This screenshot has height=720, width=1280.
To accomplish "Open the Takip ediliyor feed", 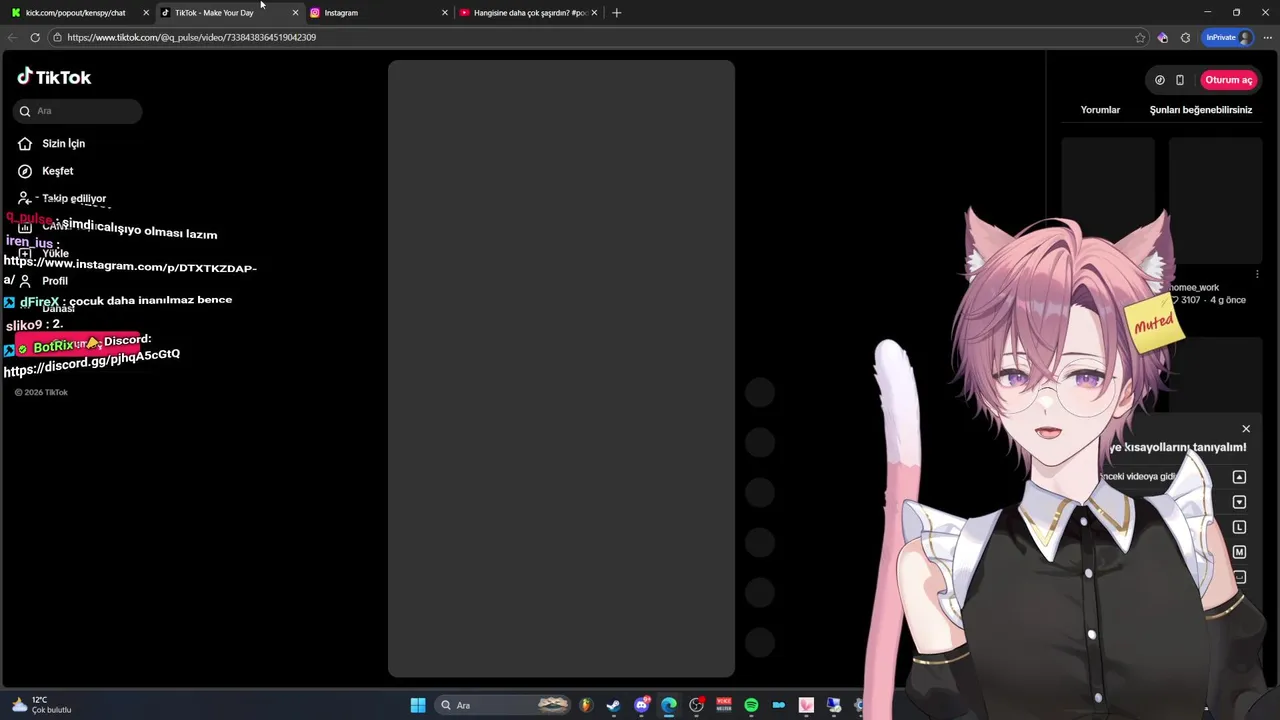I will pos(62,198).
